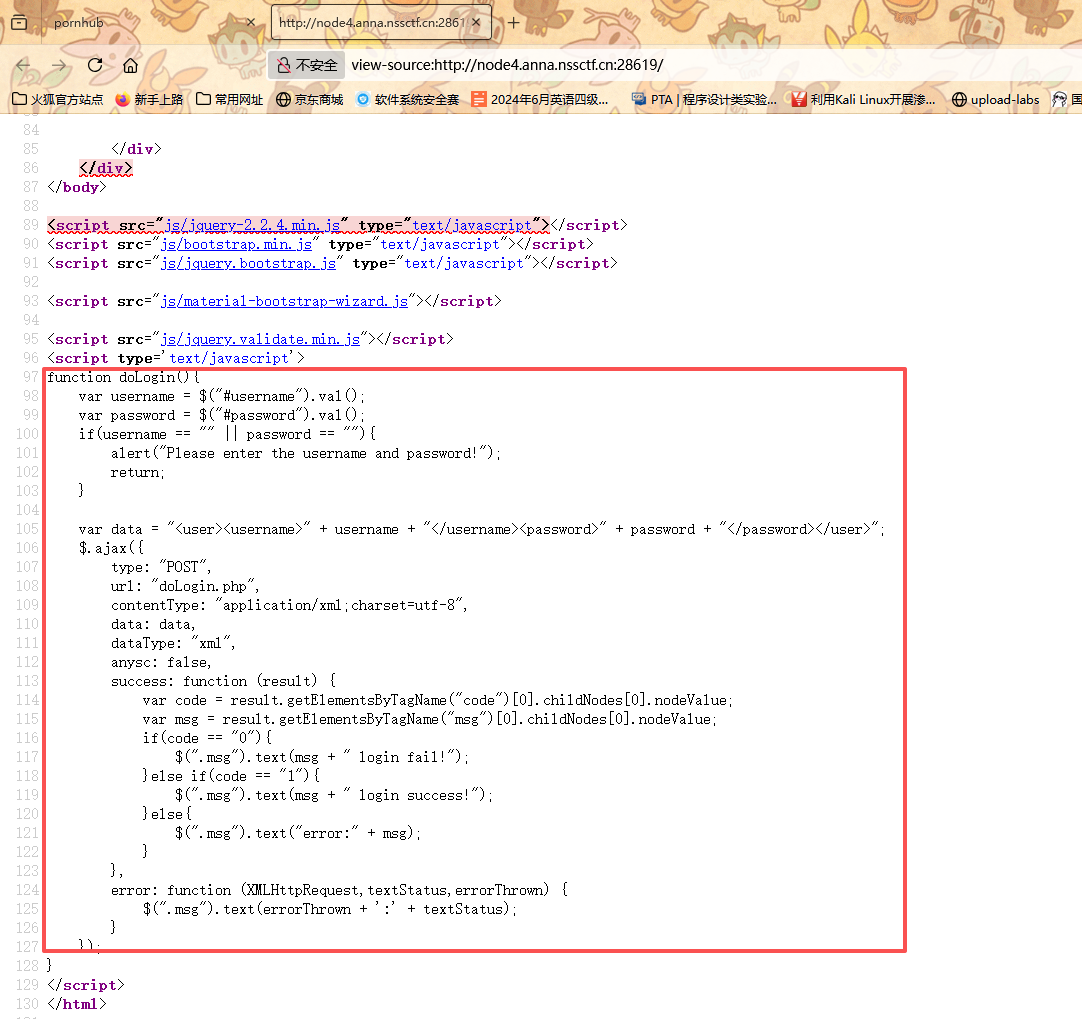Viewport: 1082px width, 1019px height.
Task: Open the js/material-bootstrap-wizard.js link
Action: (x=285, y=301)
